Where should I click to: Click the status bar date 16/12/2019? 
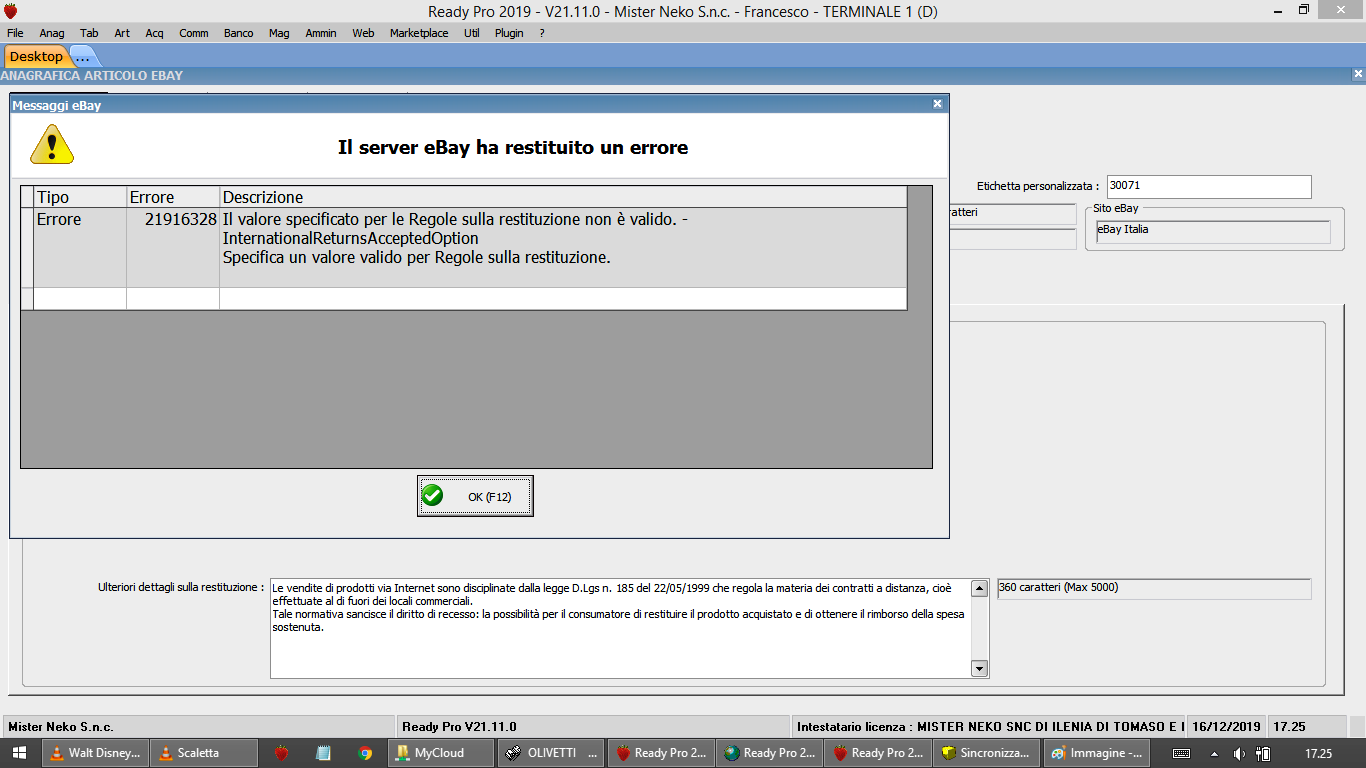pos(1227,727)
